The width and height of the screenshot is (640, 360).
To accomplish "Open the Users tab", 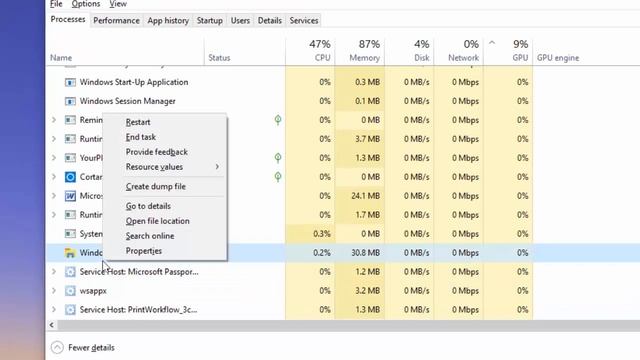I will 240,20.
